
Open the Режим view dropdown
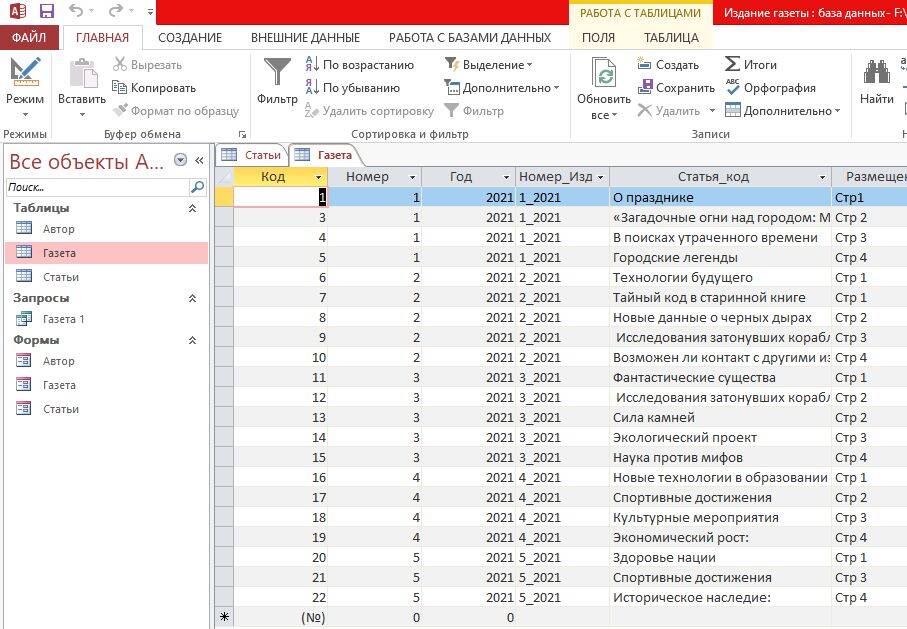[x=25, y=110]
